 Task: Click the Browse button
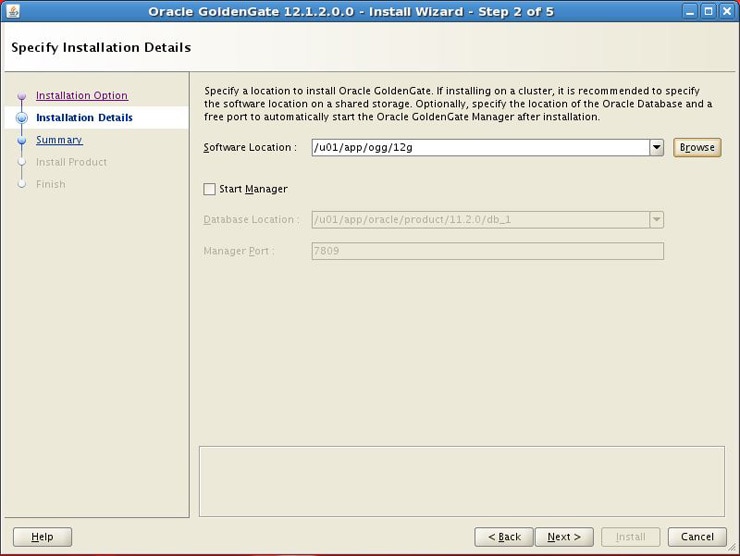(697, 147)
